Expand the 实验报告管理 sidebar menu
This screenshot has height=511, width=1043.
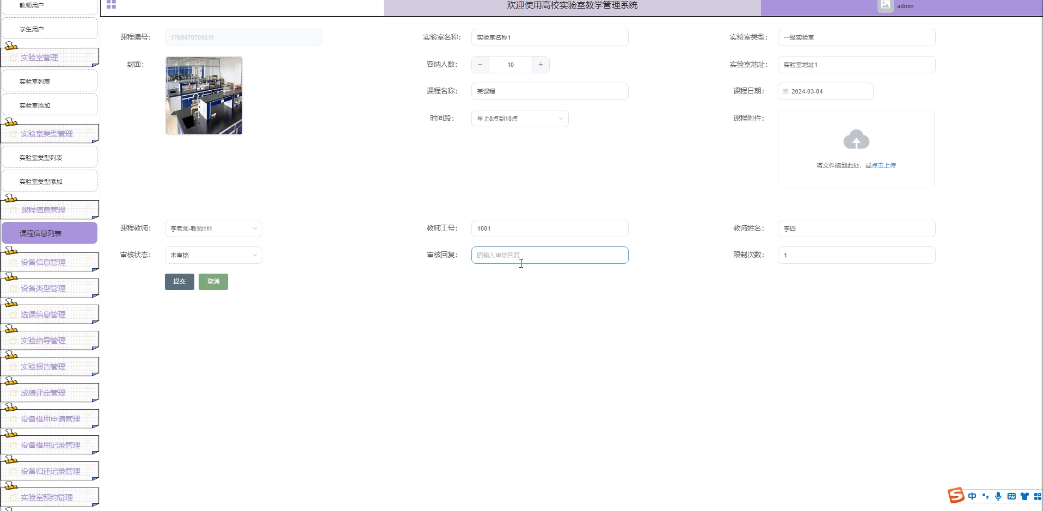click(x=50, y=367)
